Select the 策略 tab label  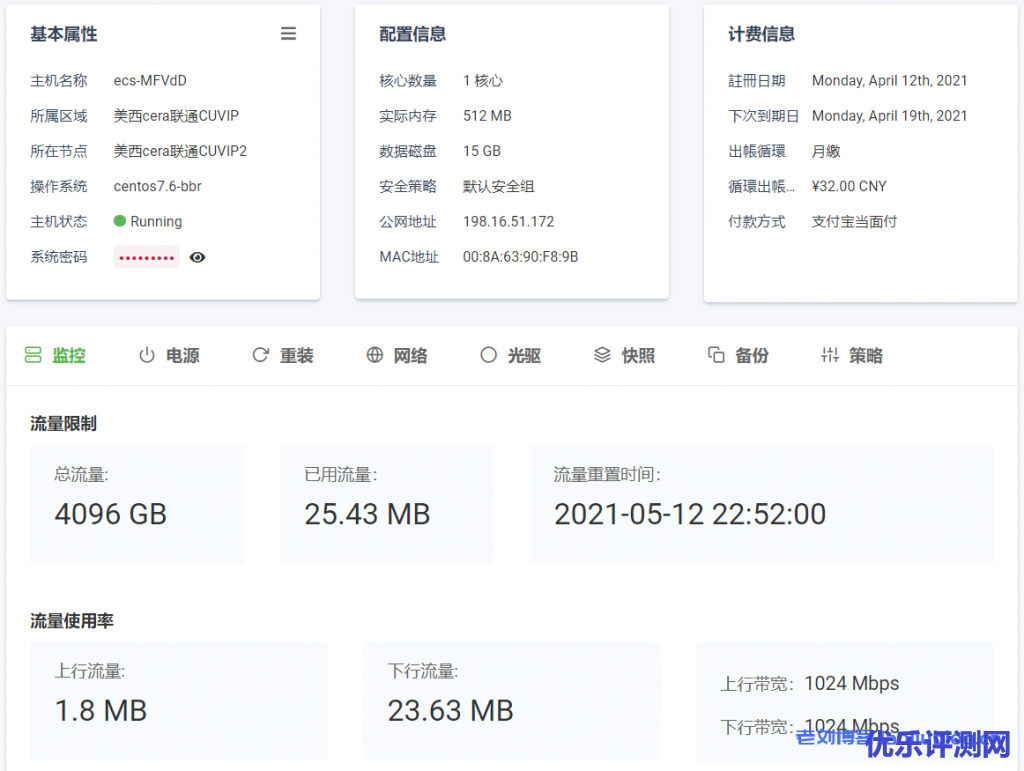pos(866,356)
